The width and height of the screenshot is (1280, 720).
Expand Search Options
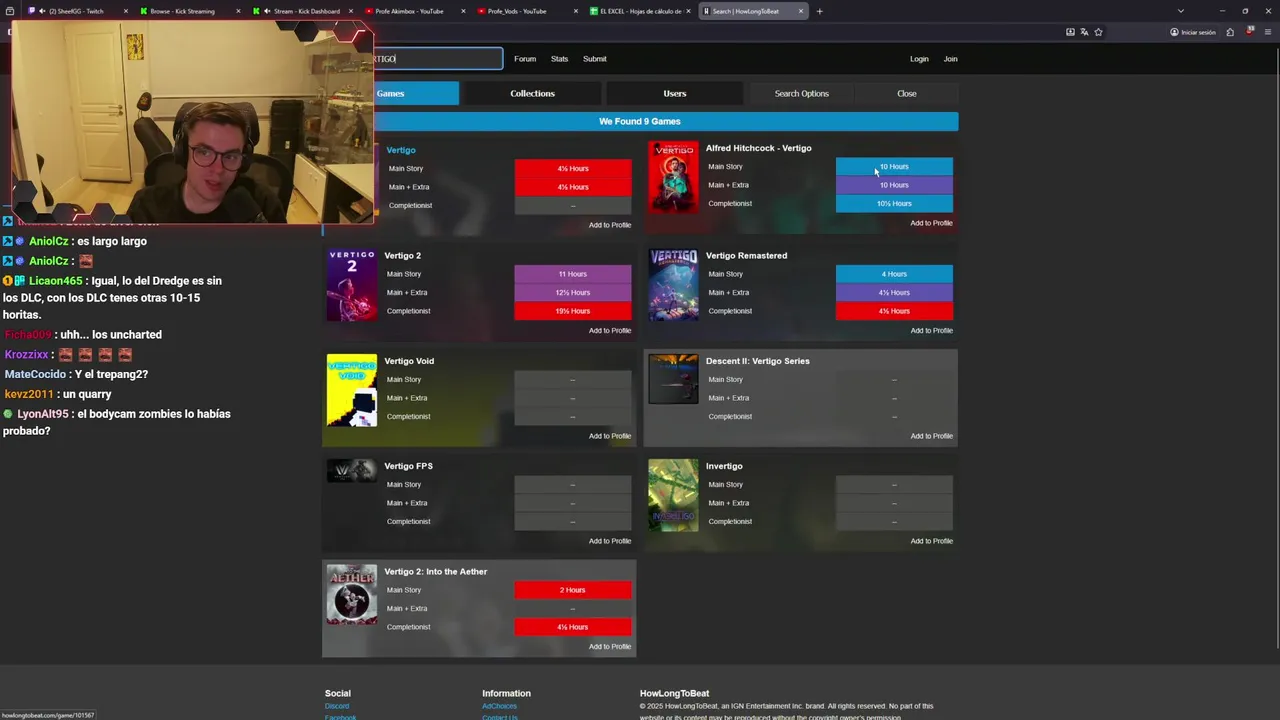pyautogui.click(x=801, y=93)
